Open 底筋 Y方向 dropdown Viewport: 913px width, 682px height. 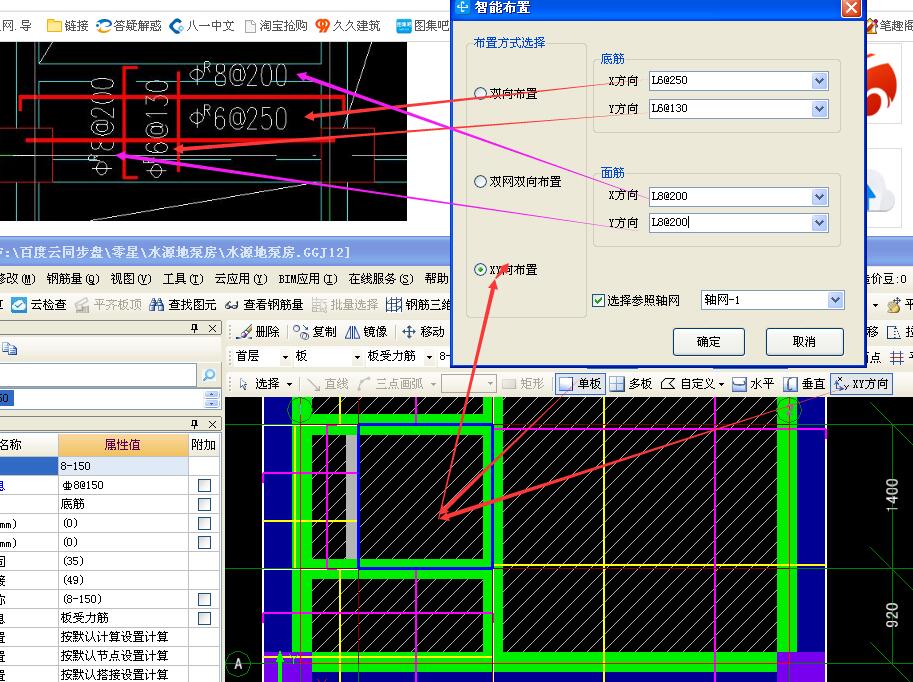tap(819, 108)
